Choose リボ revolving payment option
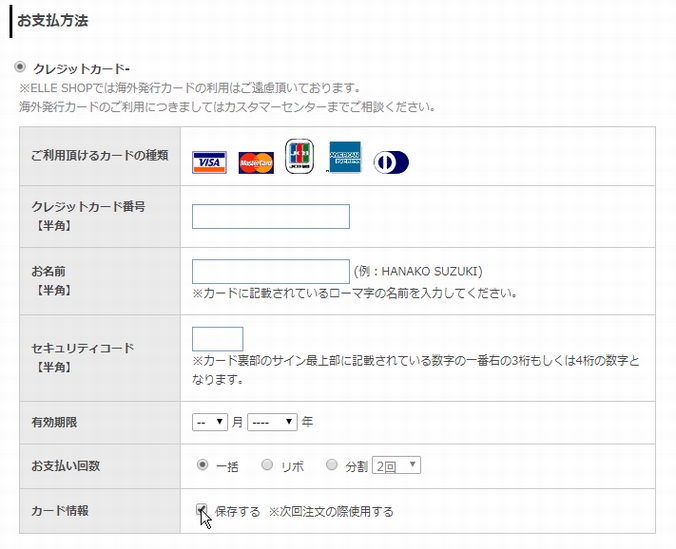 click(x=267, y=464)
